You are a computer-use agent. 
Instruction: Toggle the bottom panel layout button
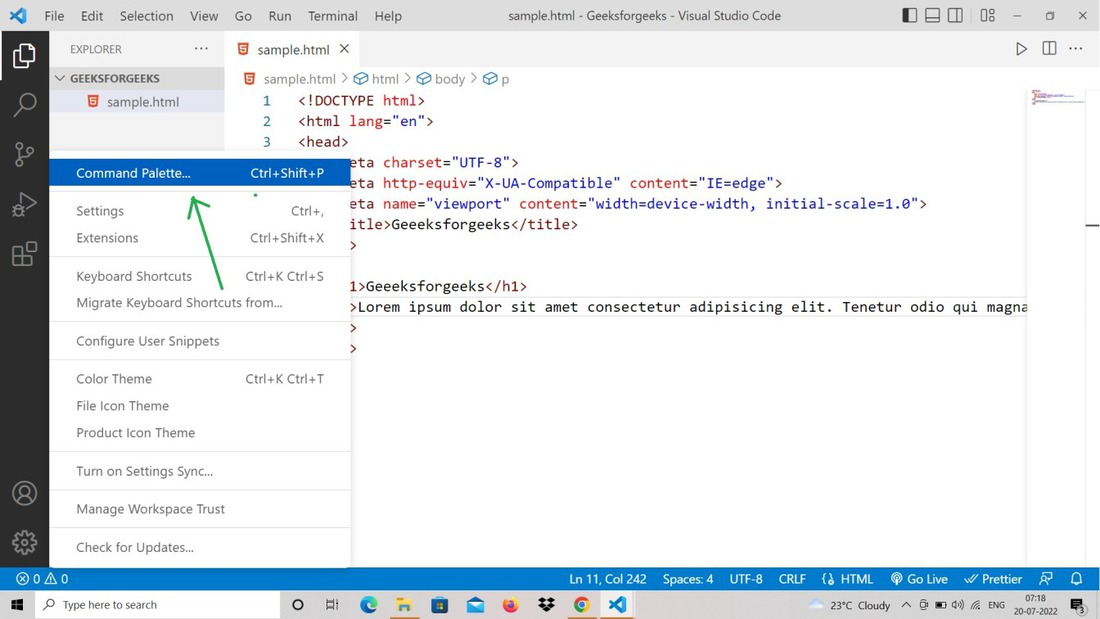[932, 16]
